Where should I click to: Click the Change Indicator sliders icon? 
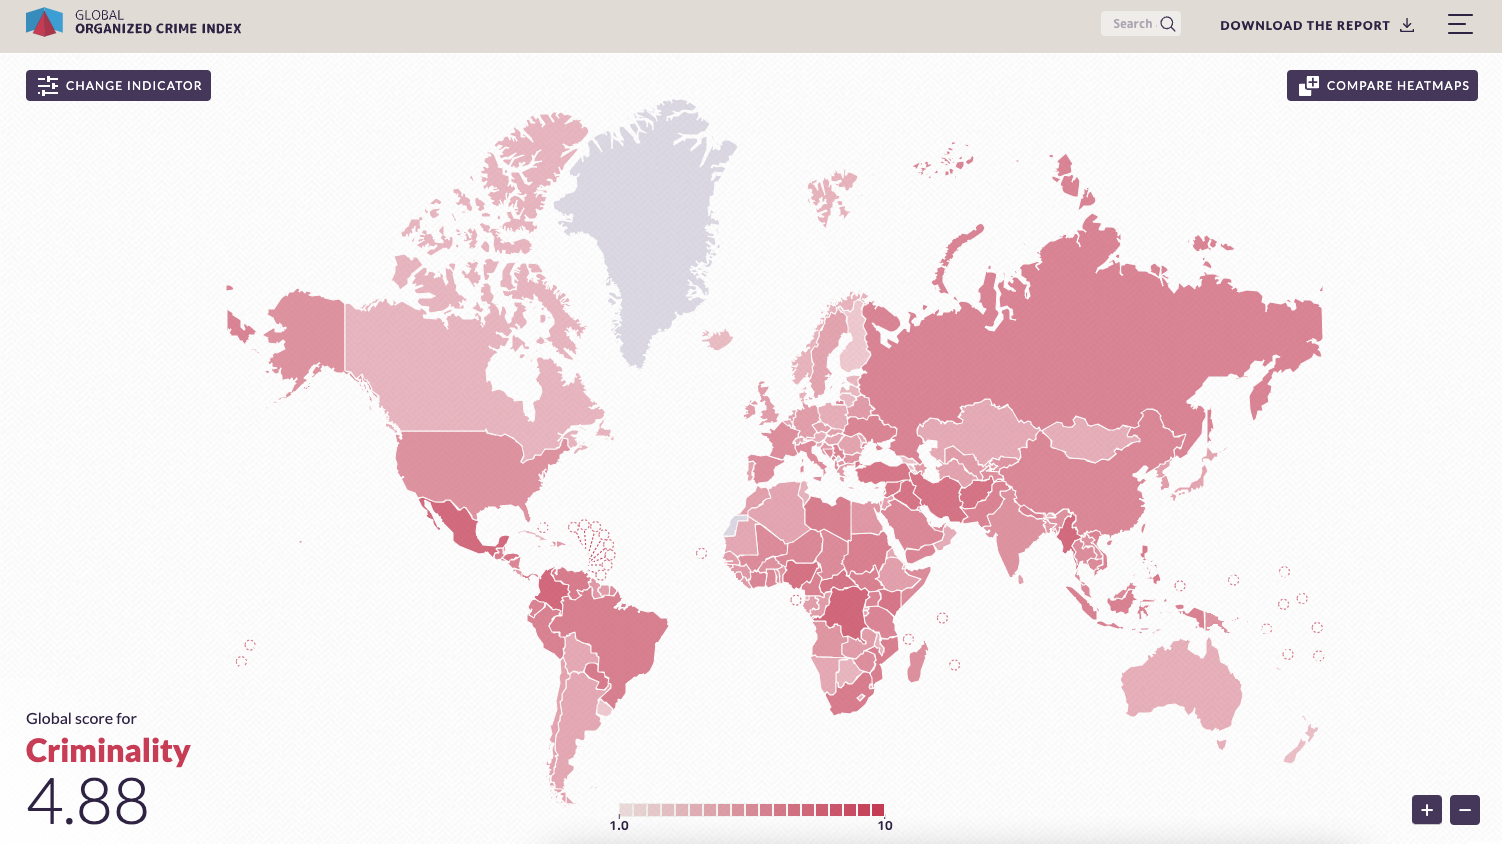(47, 86)
